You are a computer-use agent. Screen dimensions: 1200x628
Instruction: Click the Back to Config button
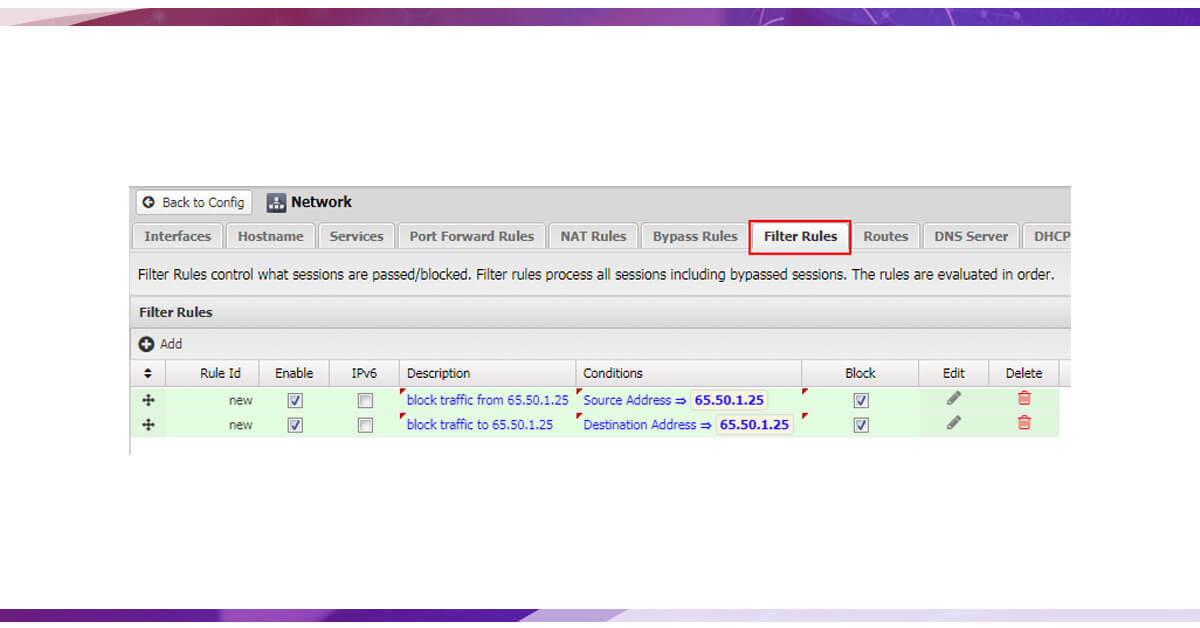click(194, 202)
